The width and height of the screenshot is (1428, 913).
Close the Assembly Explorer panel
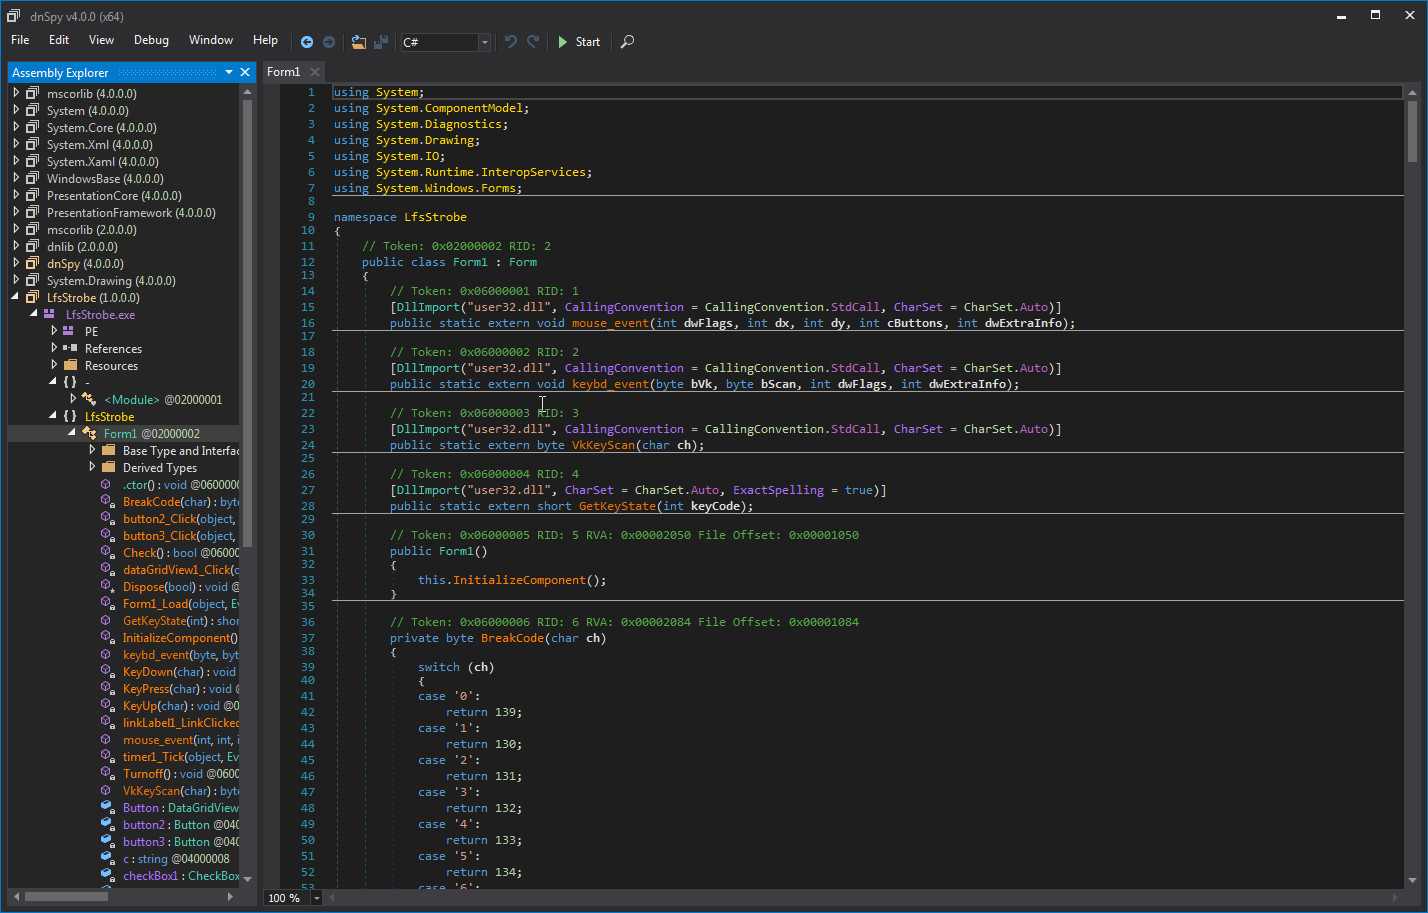[x=245, y=72]
